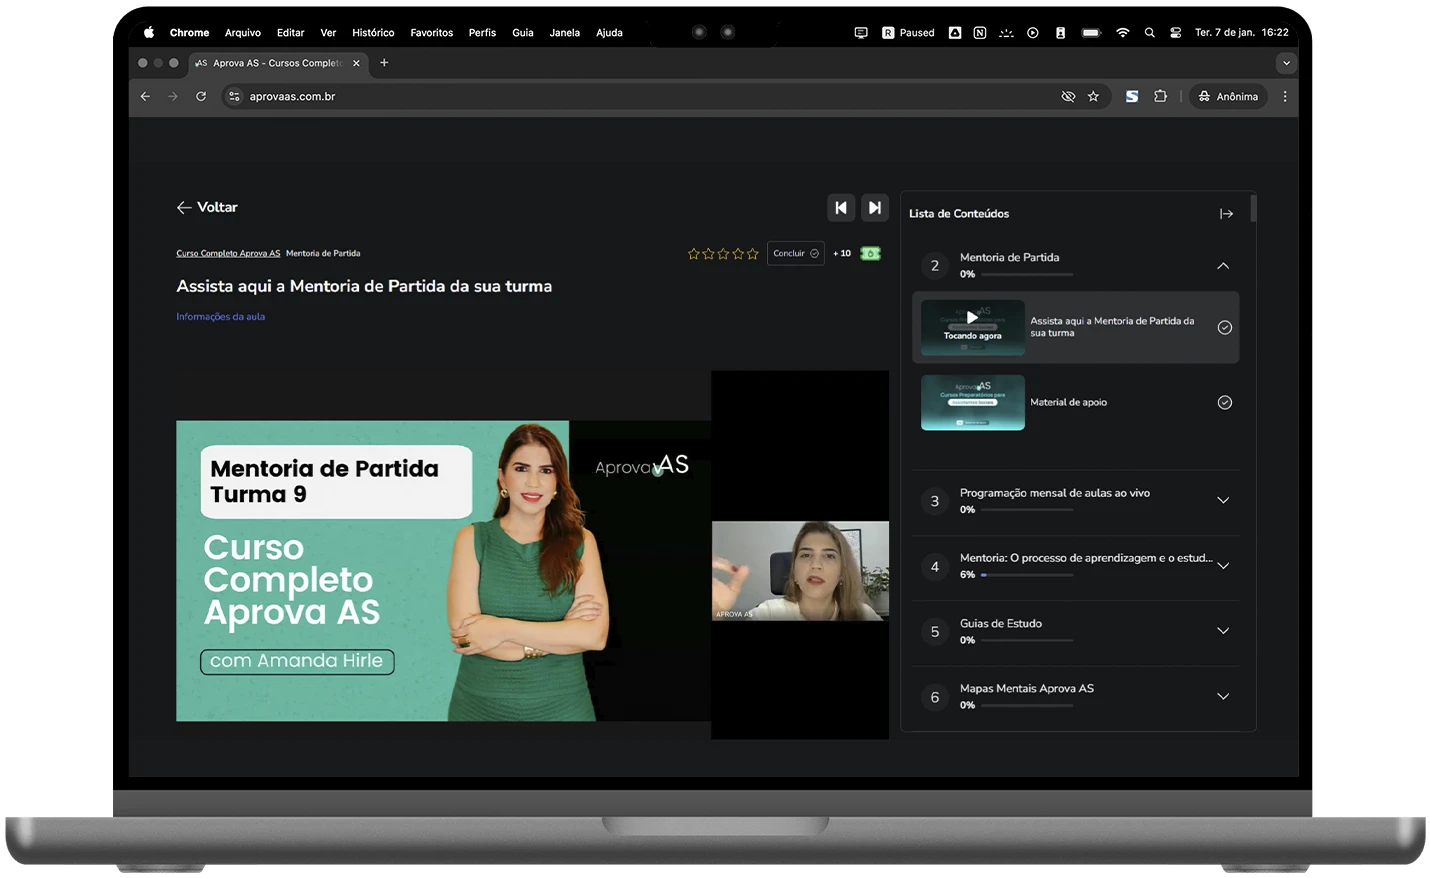Open the Arquivo menu
Viewport: 1430px width, 878px height.
[x=243, y=33]
